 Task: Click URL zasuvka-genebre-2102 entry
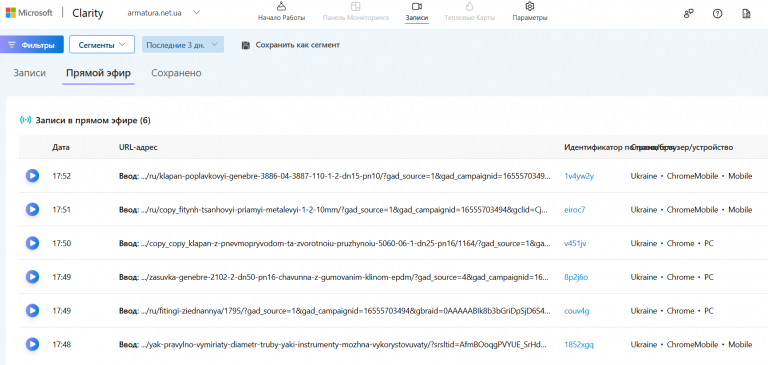point(334,277)
